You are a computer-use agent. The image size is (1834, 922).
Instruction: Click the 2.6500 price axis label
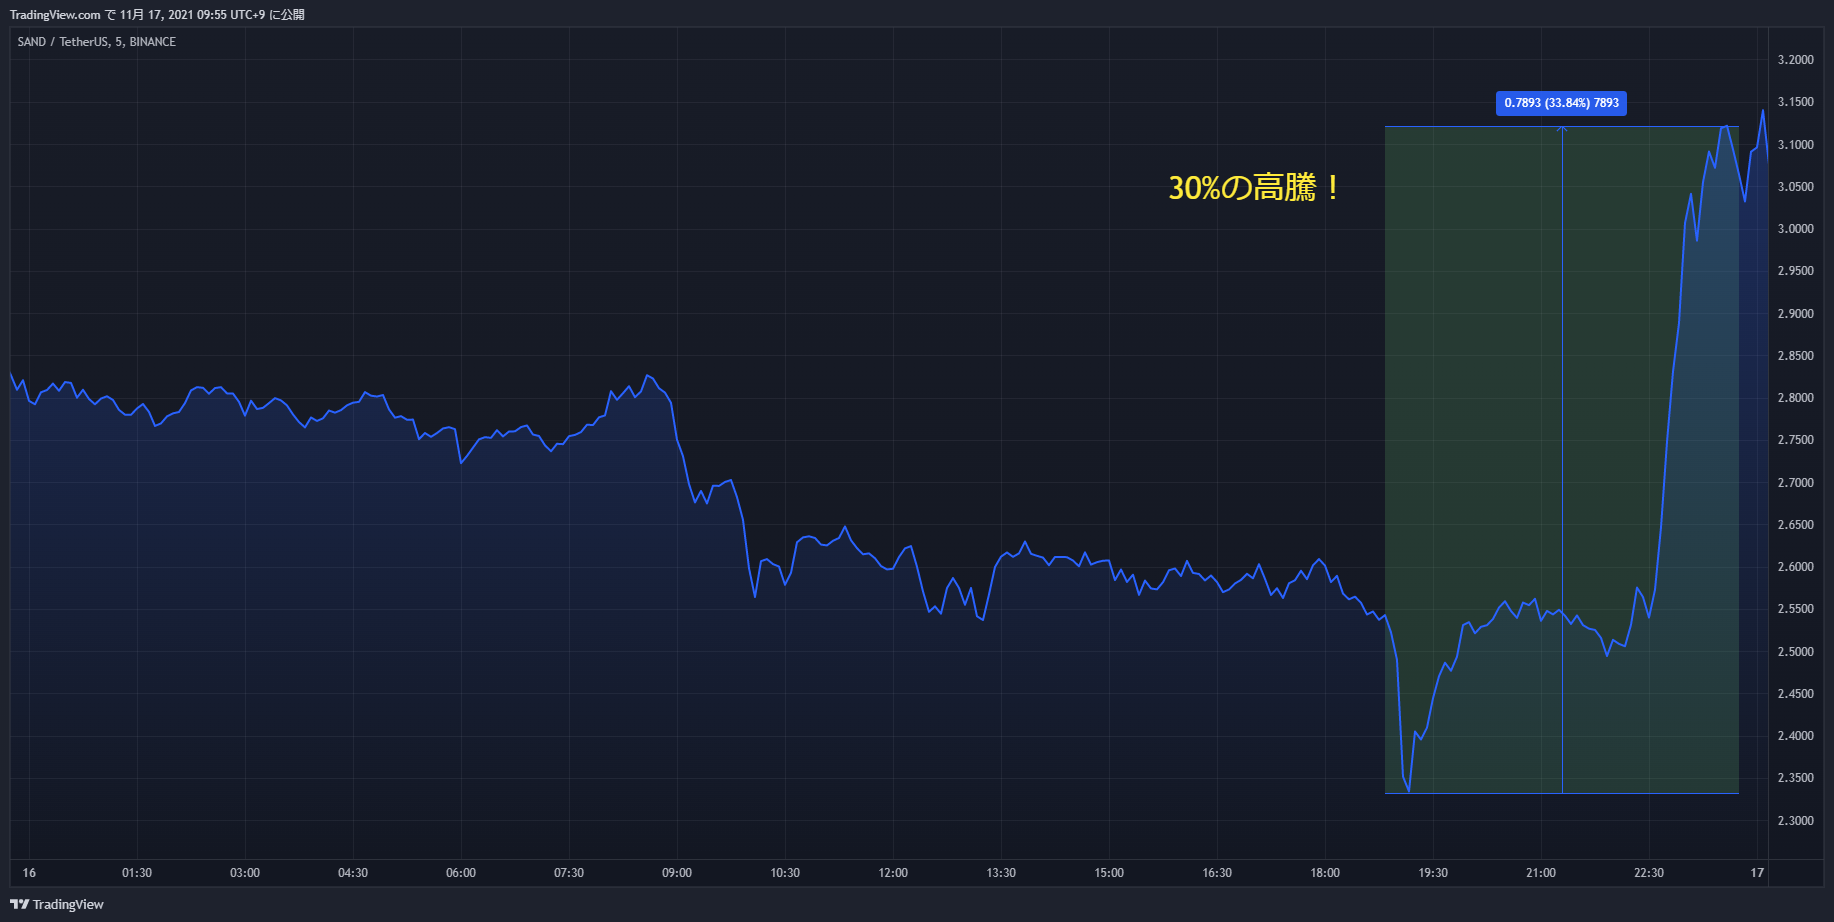click(1795, 525)
